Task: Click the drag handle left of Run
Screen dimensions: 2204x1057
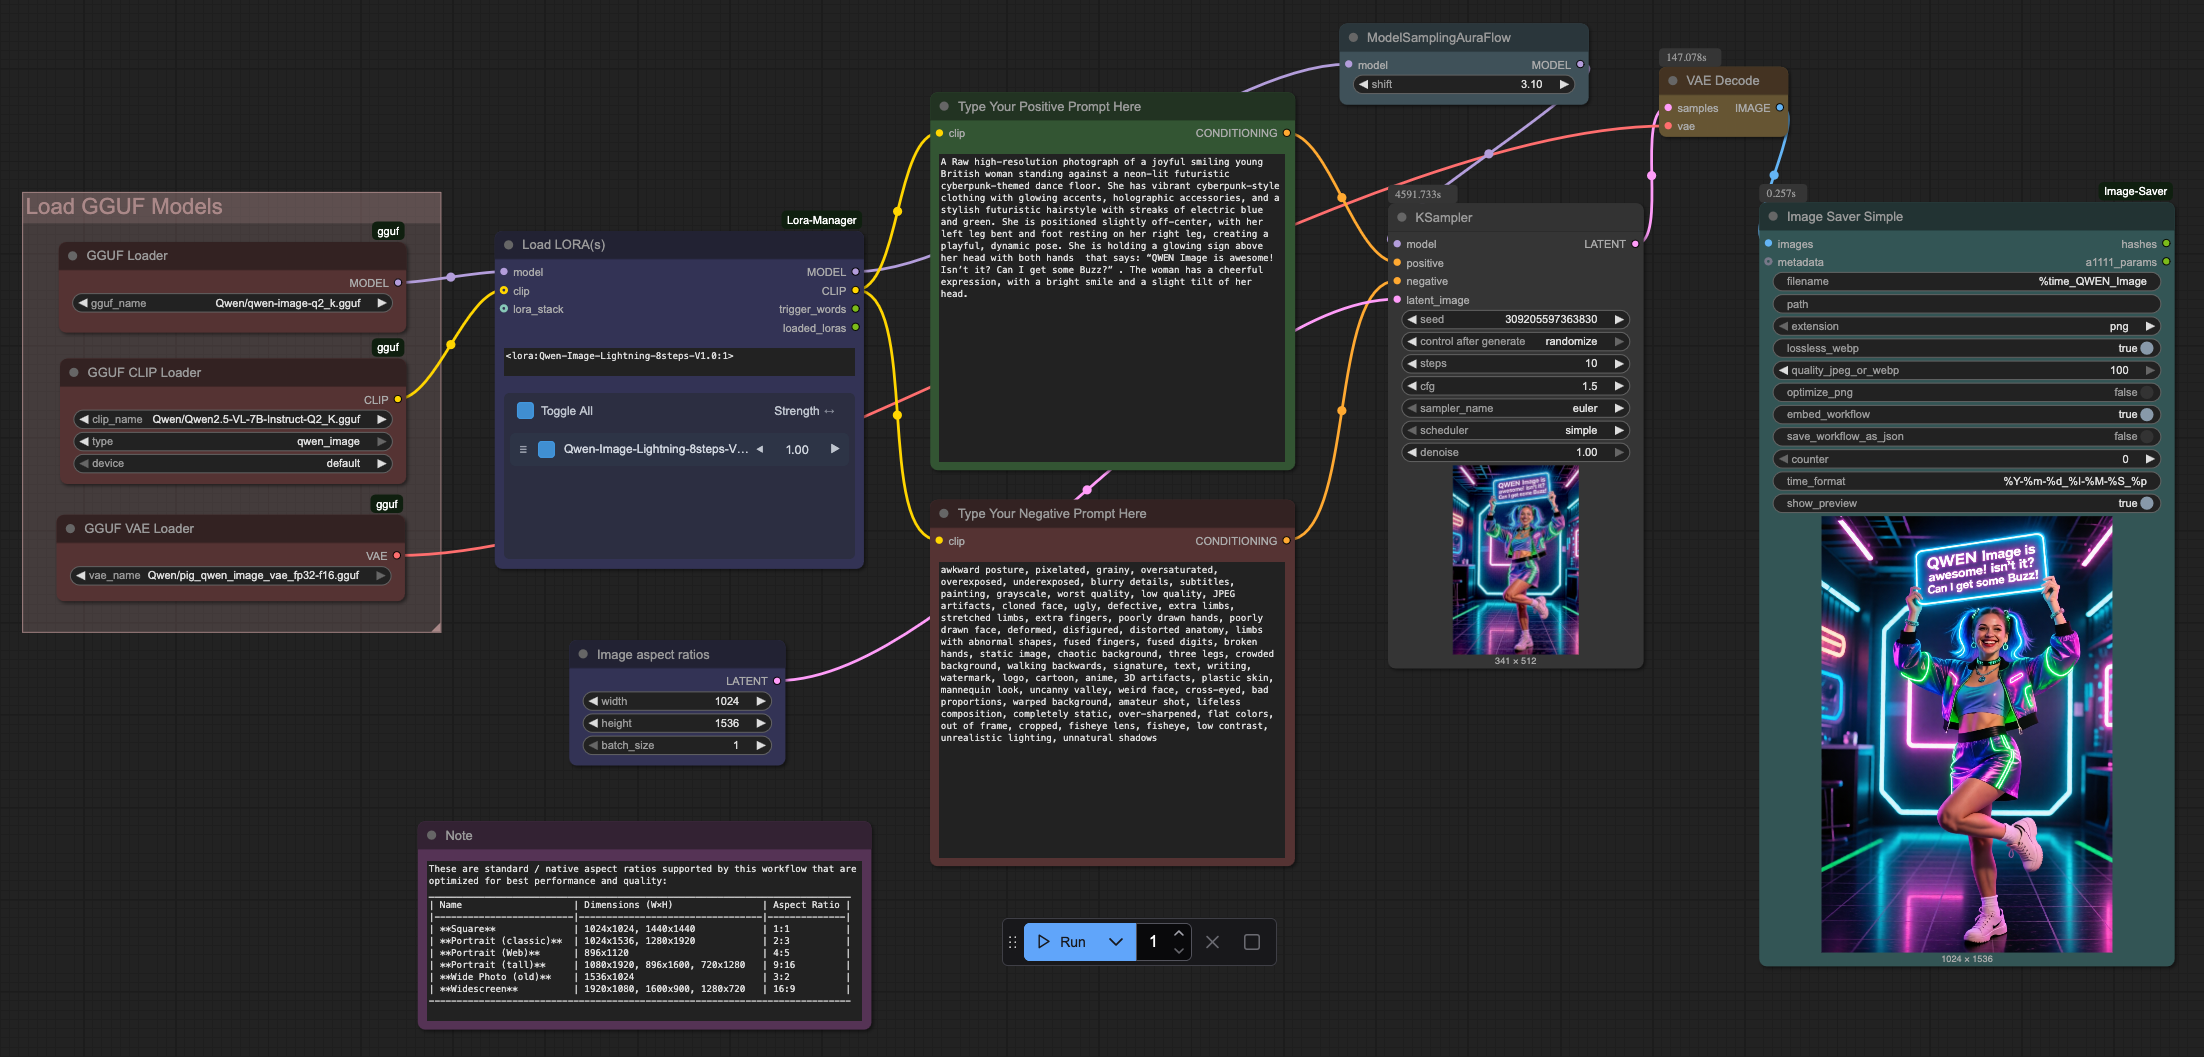Action: 1012,942
